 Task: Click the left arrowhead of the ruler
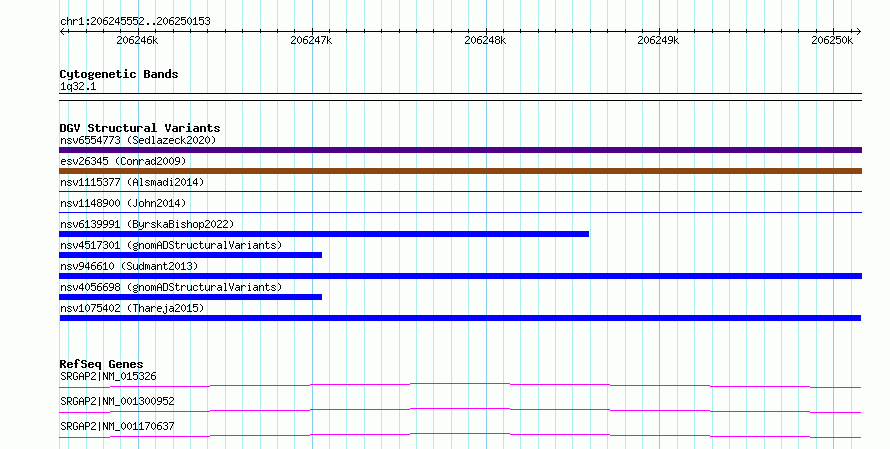(x=62, y=32)
